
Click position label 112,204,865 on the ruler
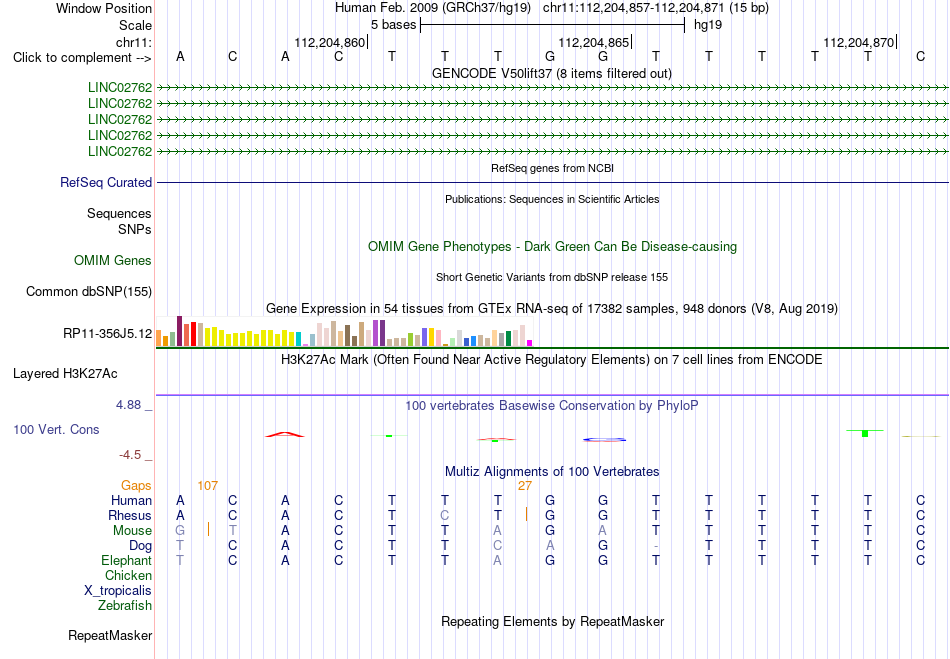point(594,42)
